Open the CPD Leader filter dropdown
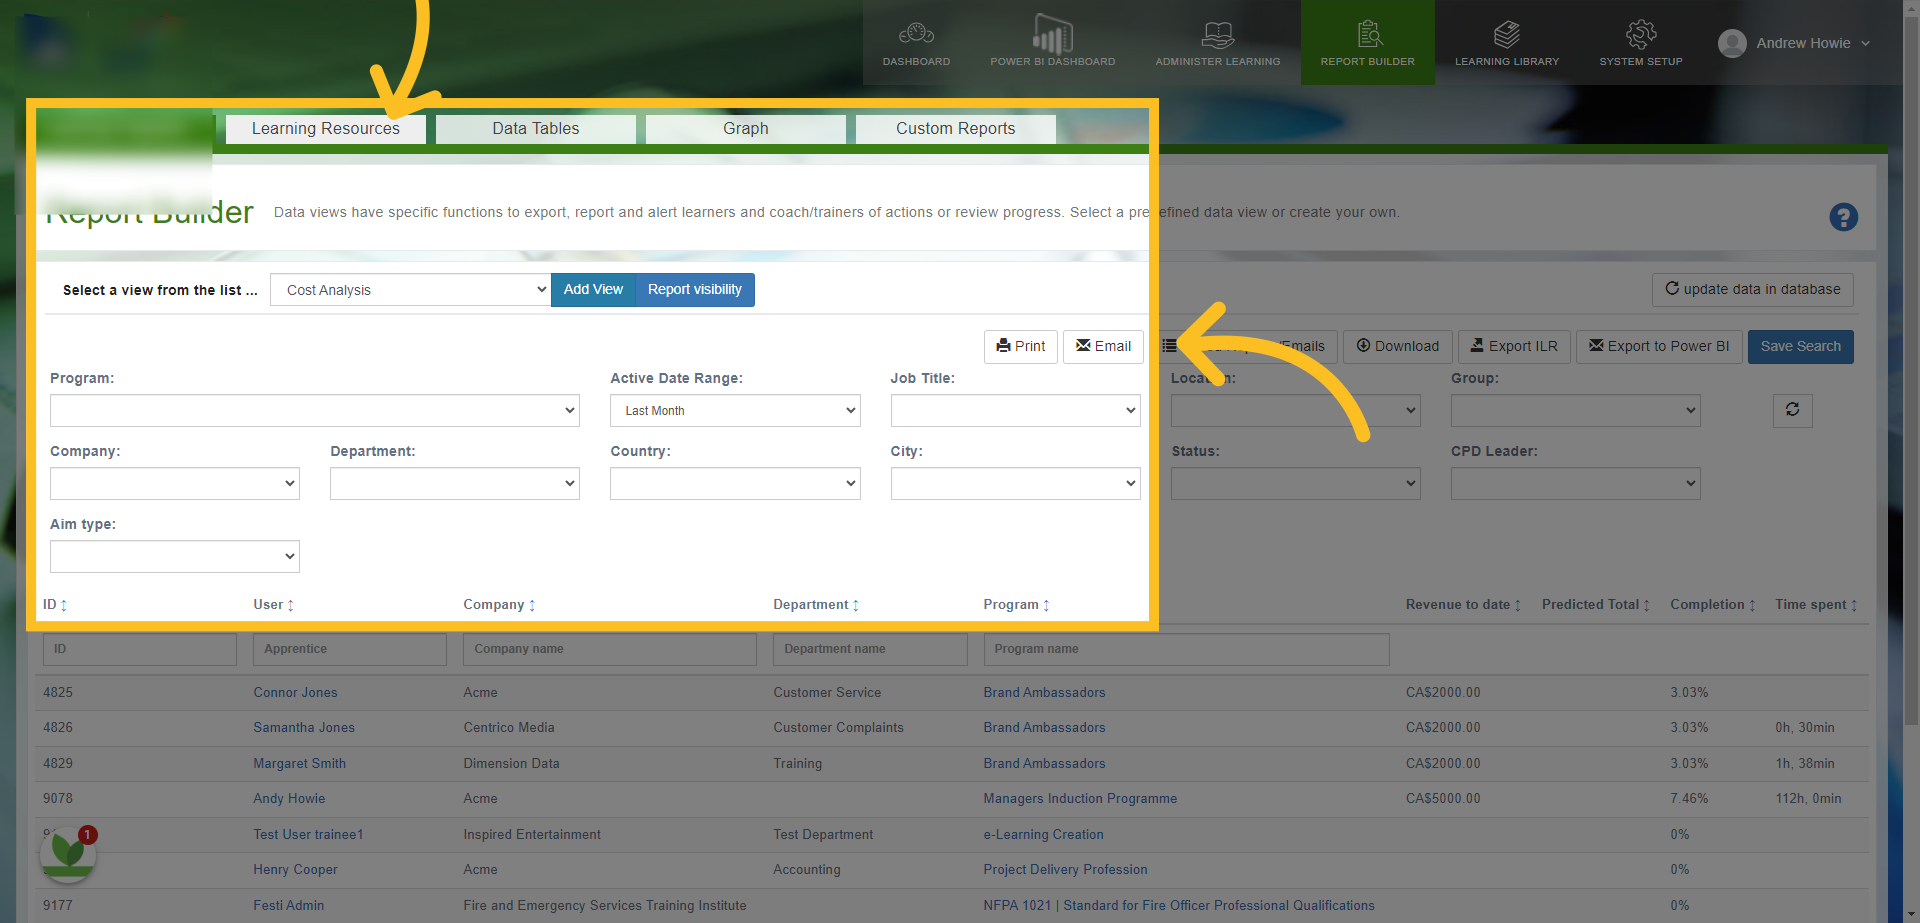Screen dimensions: 1920x923 pos(1575,483)
